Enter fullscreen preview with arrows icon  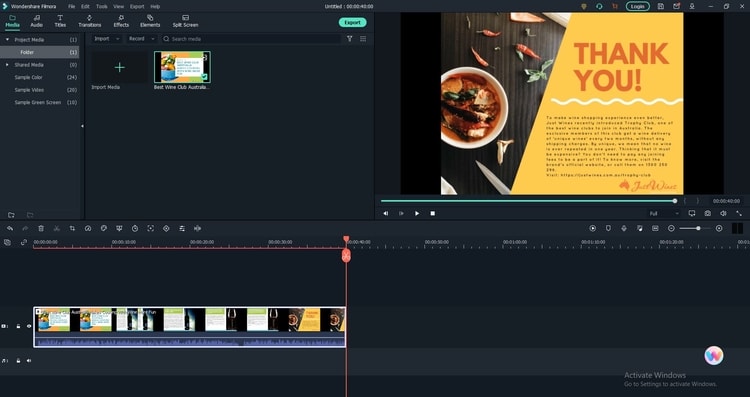coord(739,213)
